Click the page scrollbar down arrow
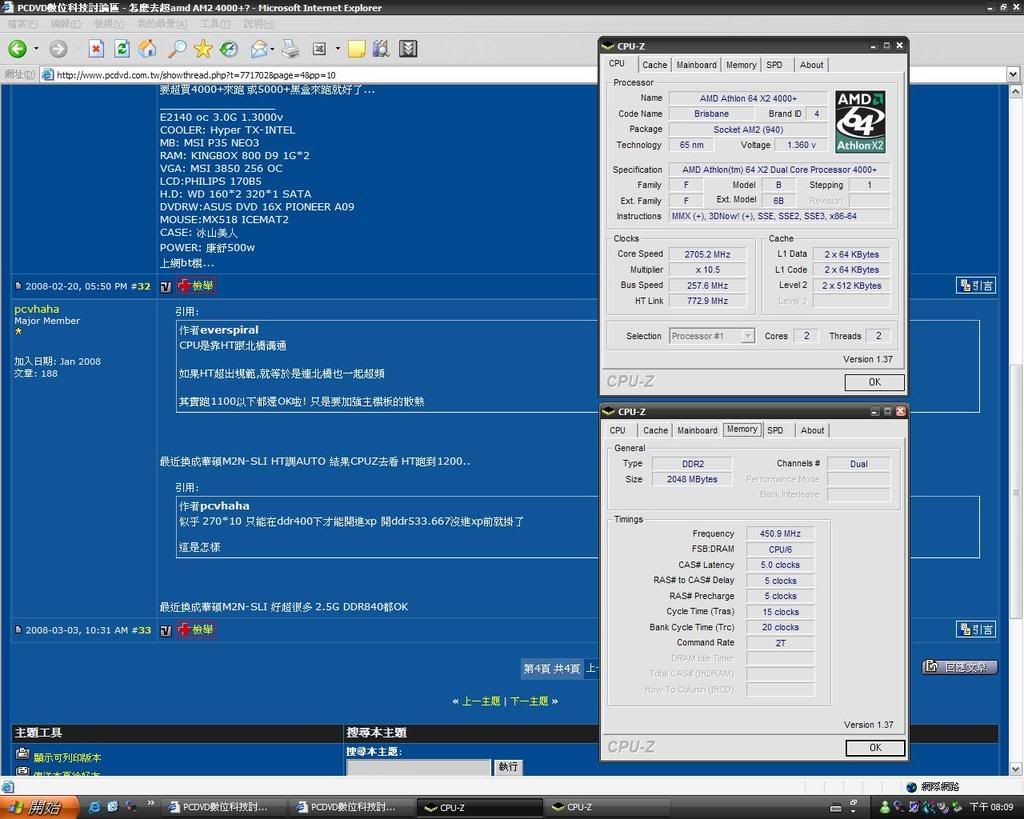The image size is (1024, 819). point(1016,769)
